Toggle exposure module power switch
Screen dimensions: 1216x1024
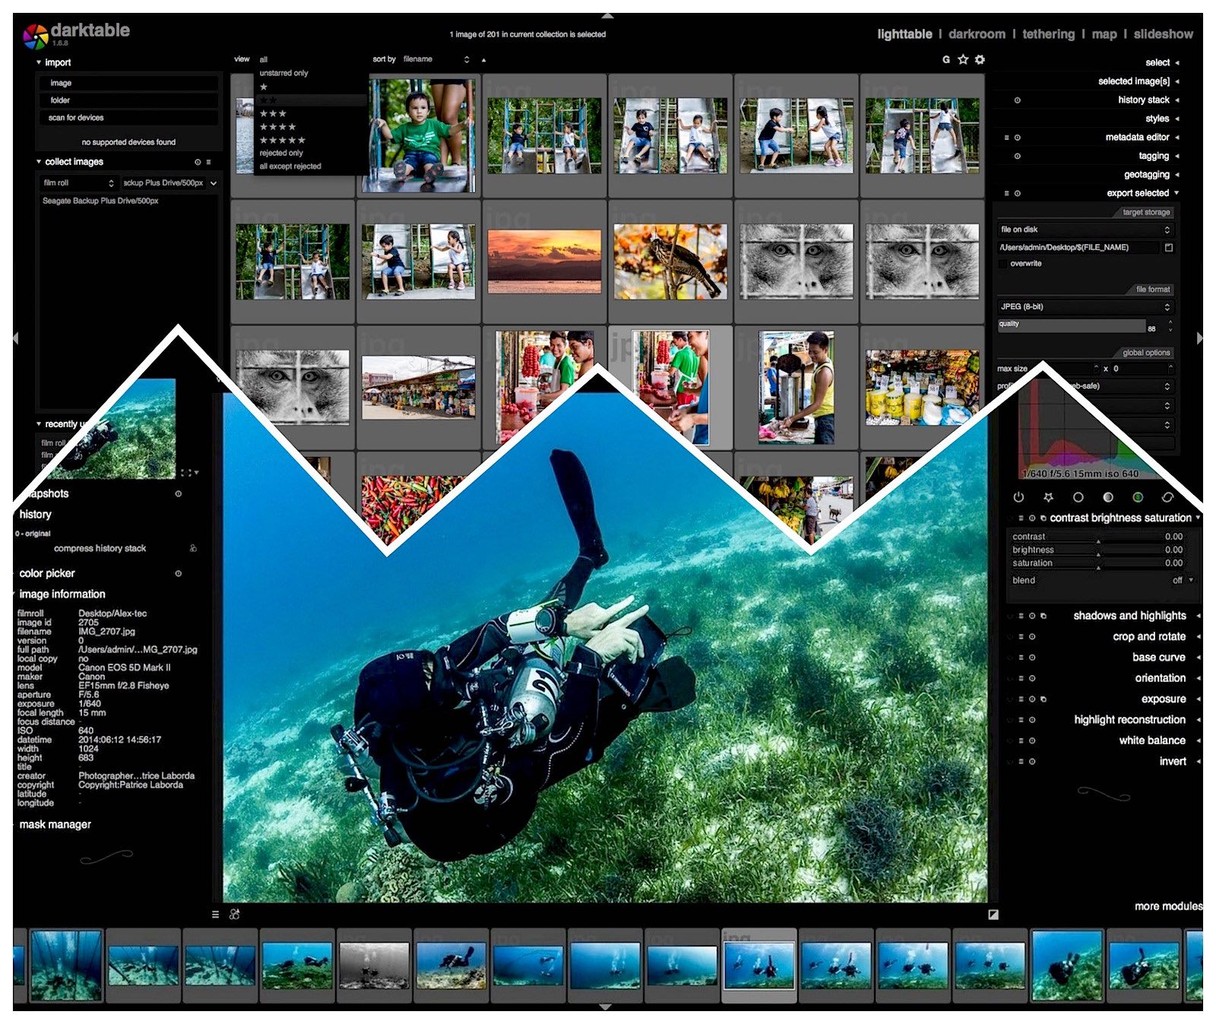(1010, 699)
